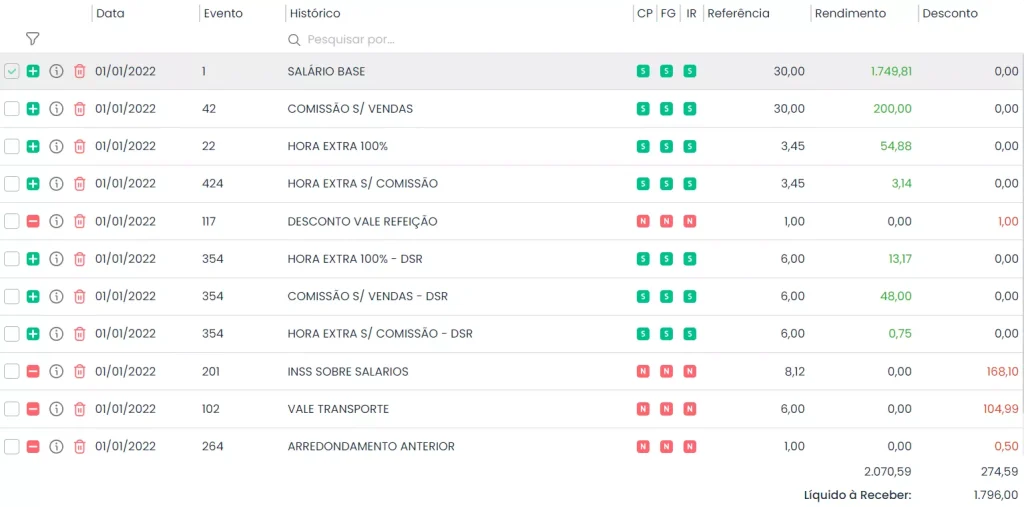Open info for INSS SOBRE SALARIOS row
1024x507 pixels.
point(56,372)
